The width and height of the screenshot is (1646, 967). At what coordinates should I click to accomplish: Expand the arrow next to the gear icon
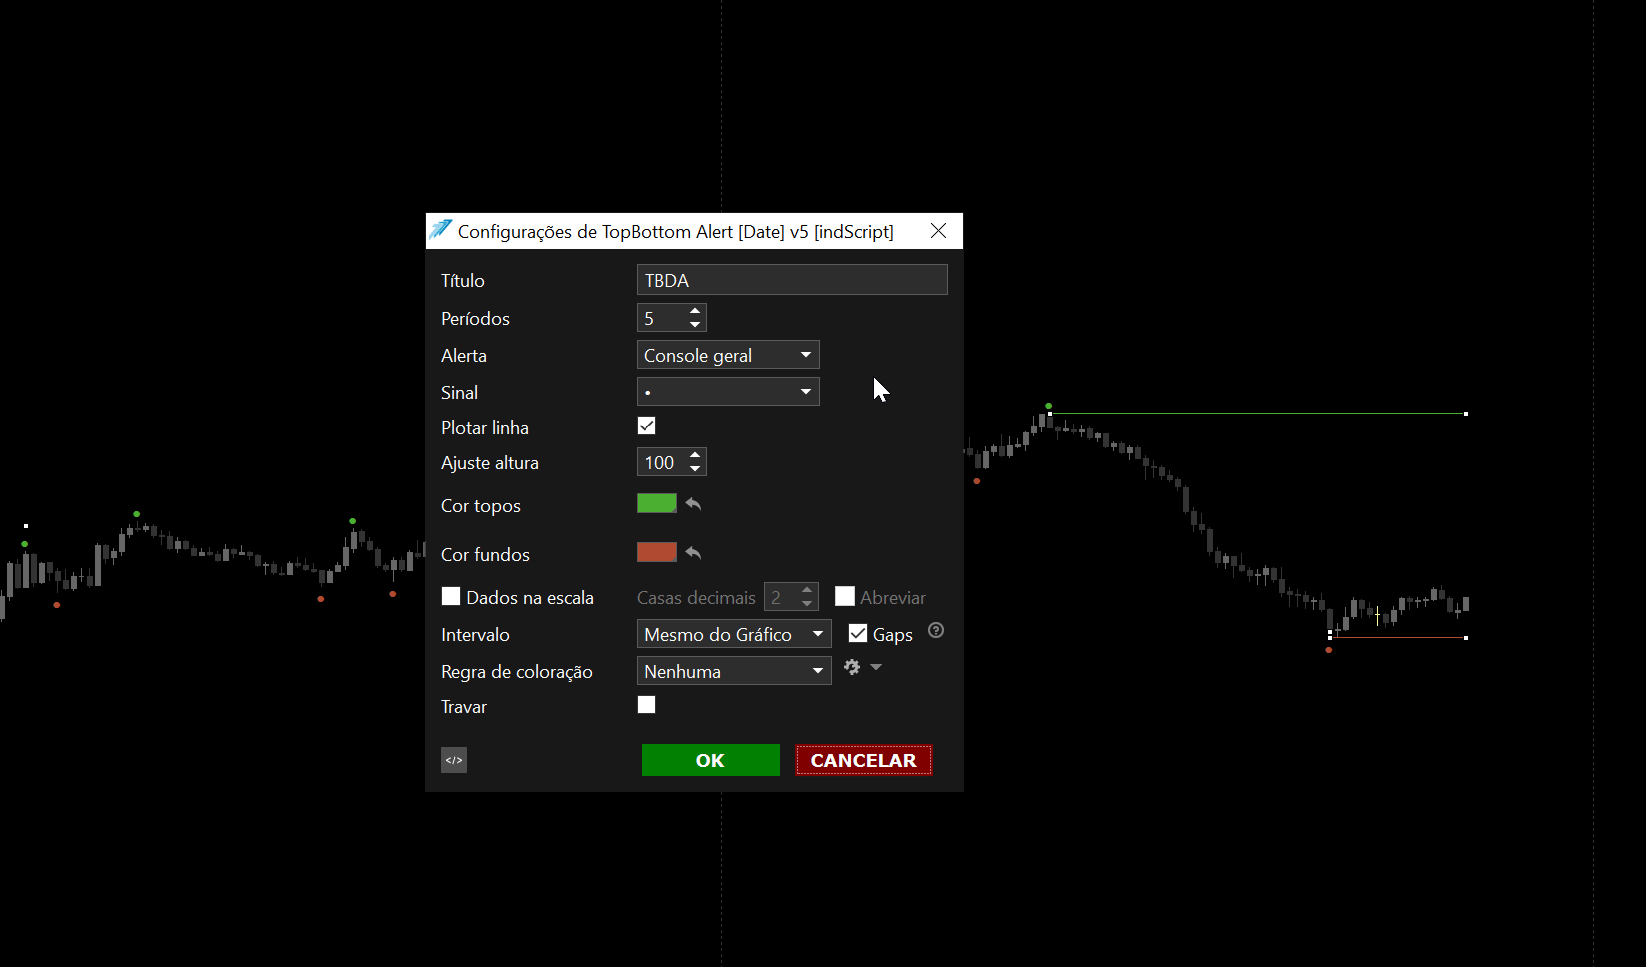click(x=876, y=667)
